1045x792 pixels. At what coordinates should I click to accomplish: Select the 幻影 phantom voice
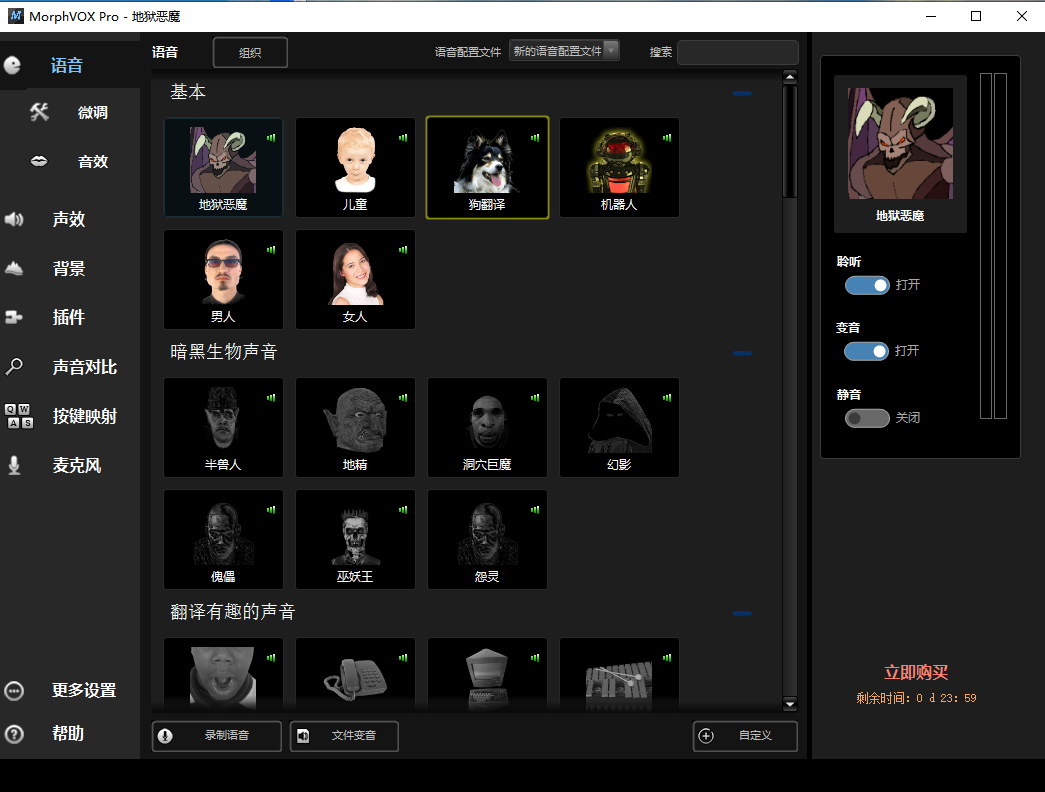[619, 427]
